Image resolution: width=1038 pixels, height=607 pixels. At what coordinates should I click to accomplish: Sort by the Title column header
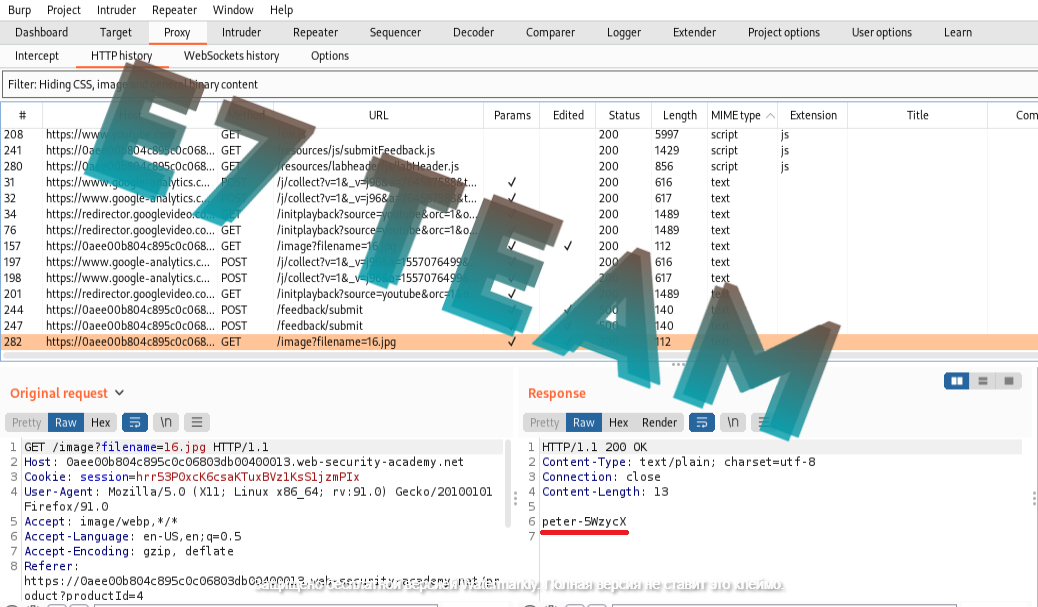coord(917,115)
